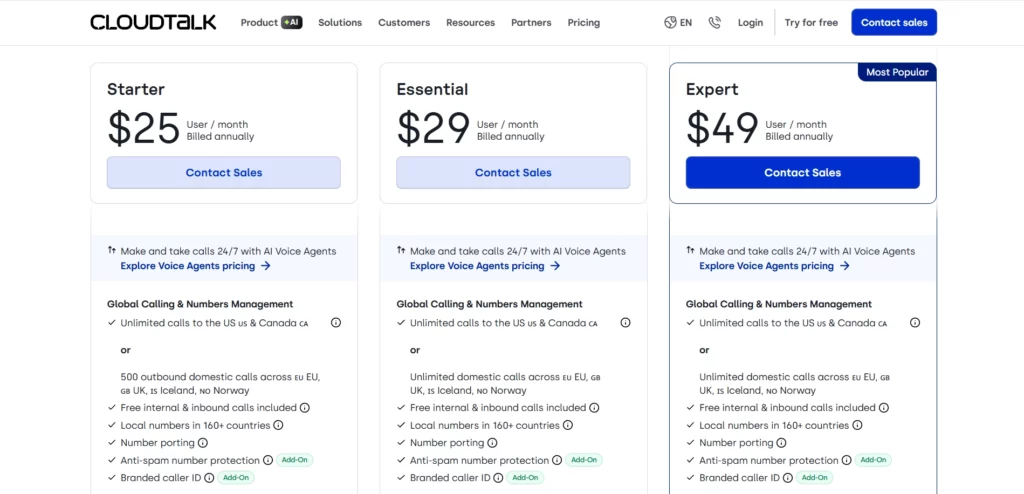The image size is (1024, 494).
Task: Click the $25 price
Action: 144,128
